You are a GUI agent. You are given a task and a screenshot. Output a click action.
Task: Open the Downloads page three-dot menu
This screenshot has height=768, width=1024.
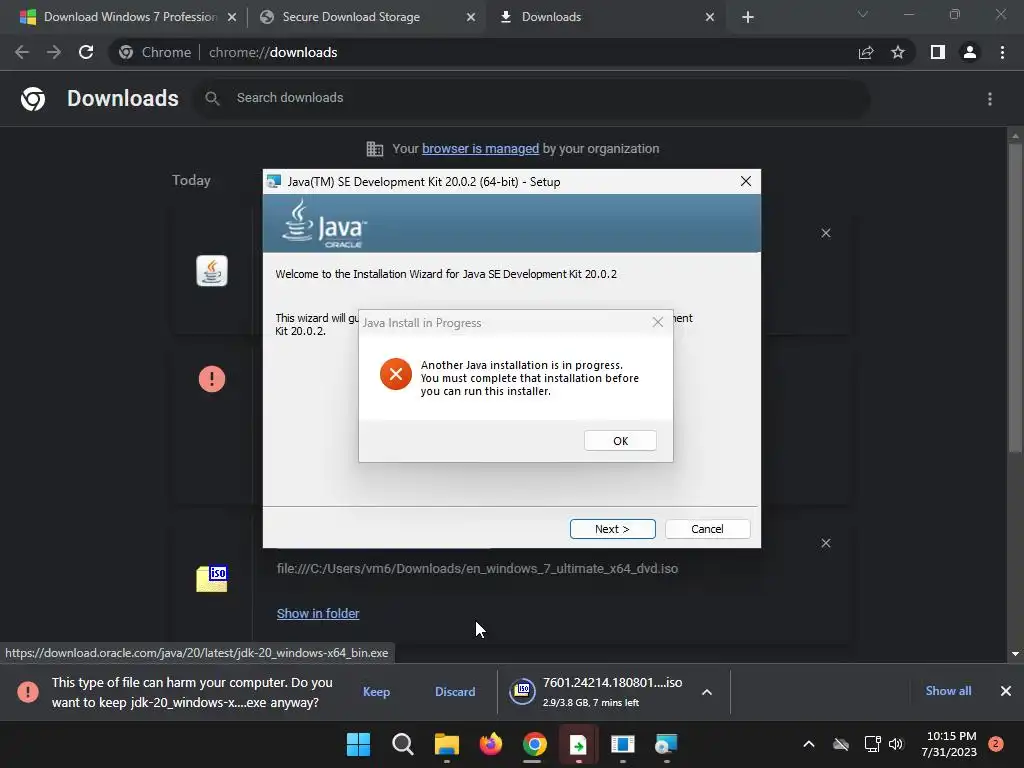click(x=990, y=99)
